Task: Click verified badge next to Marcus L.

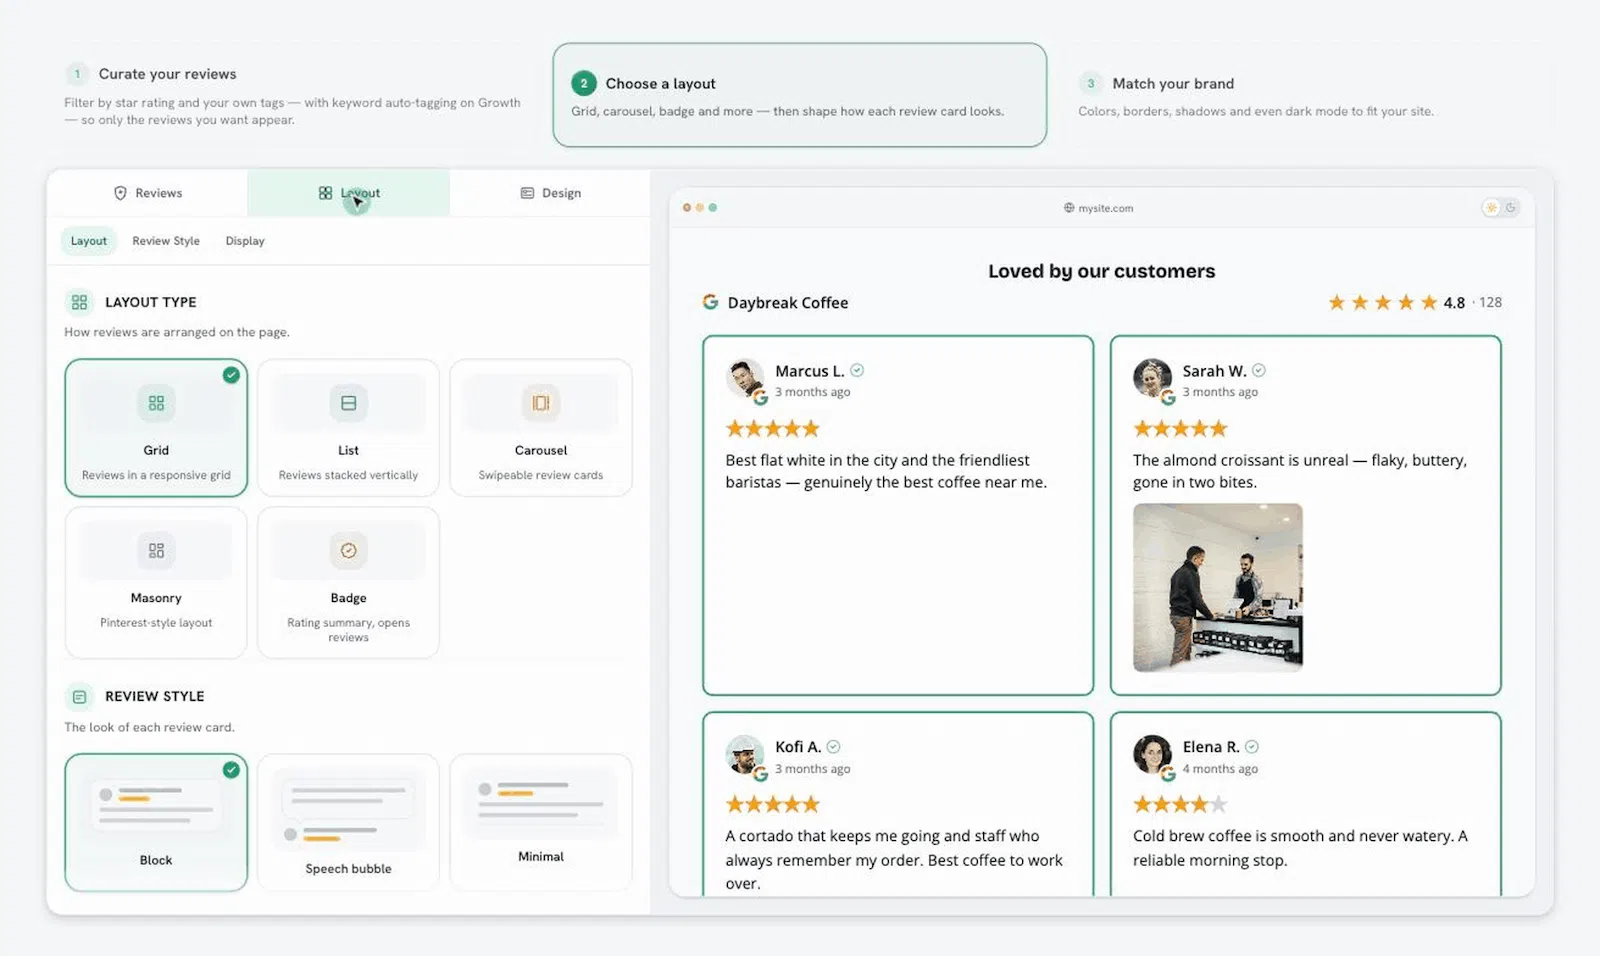Action: pos(857,370)
